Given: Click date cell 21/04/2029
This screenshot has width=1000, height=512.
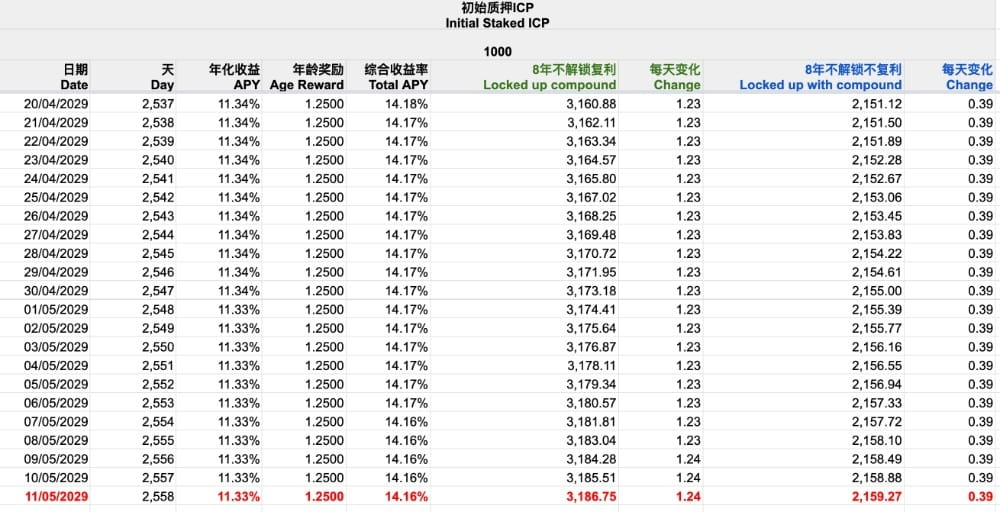Looking at the screenshot, I should coord(56,122).
